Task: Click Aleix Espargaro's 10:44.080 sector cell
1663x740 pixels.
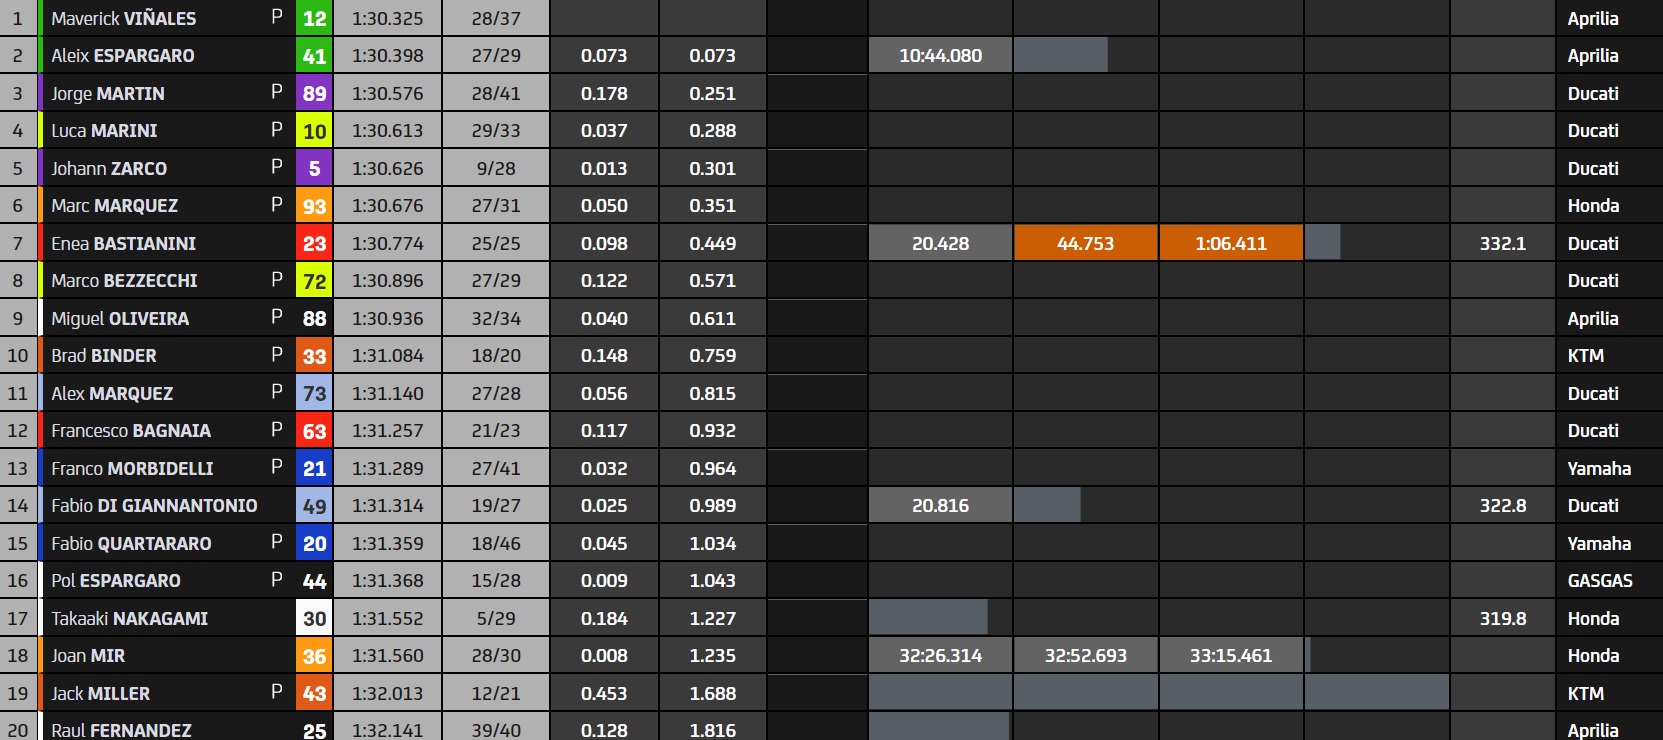Action: [x=940, y=56]
